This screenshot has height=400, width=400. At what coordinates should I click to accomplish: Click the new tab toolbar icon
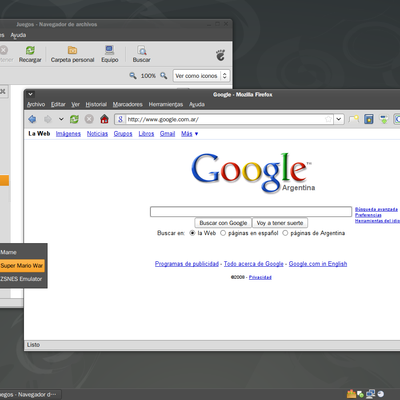tap(354, 119)
